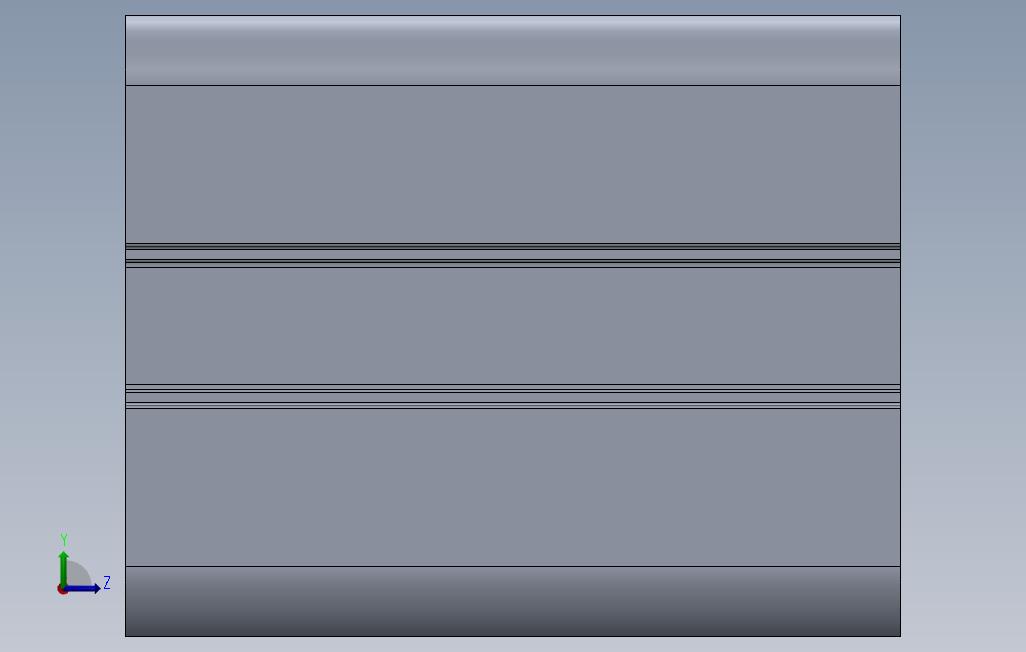Viewport: 1026px width, 652px height.
Task: Click the red X axis origin dot
Action: point(62,590)
